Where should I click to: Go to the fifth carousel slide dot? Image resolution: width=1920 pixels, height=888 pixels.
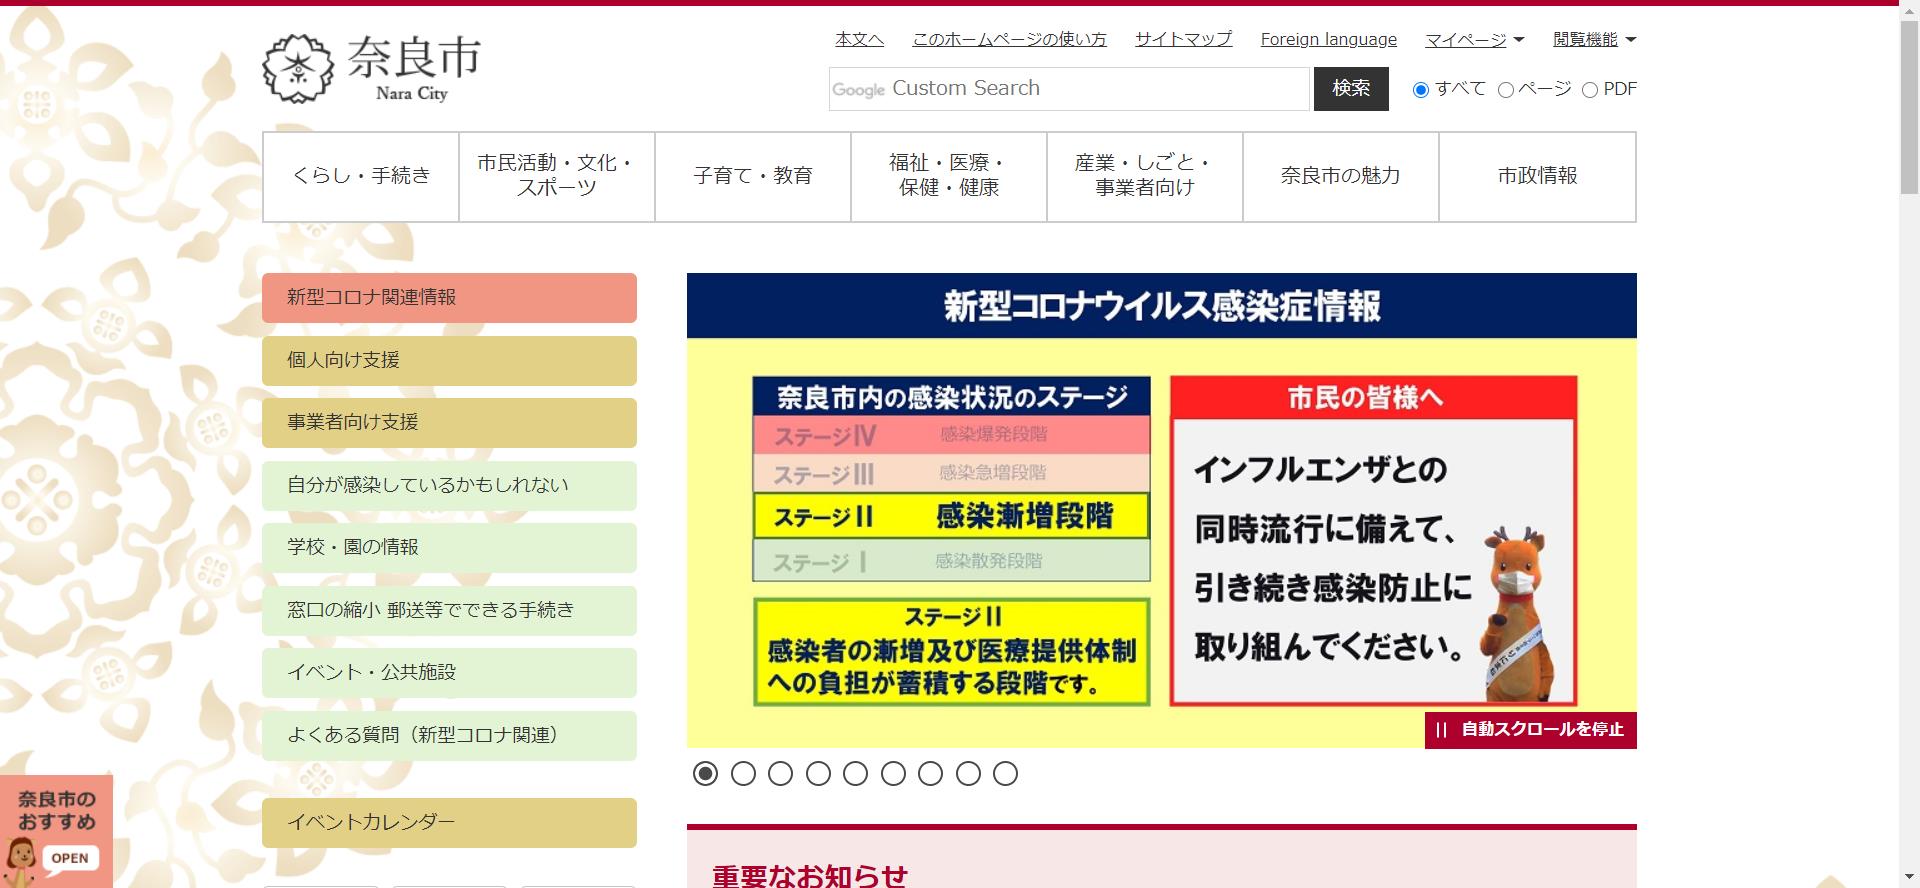pos(855,773)
